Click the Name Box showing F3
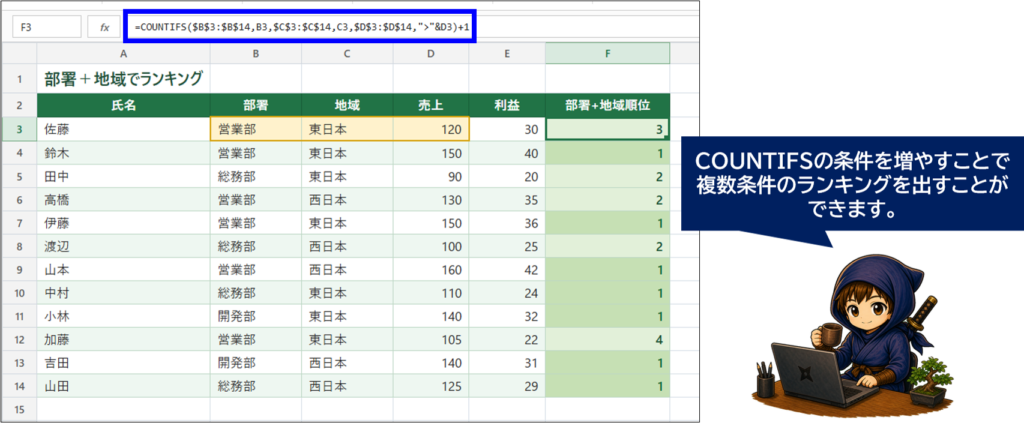The width and height of the screenshot is (1024, 423). tap(46, 27)
